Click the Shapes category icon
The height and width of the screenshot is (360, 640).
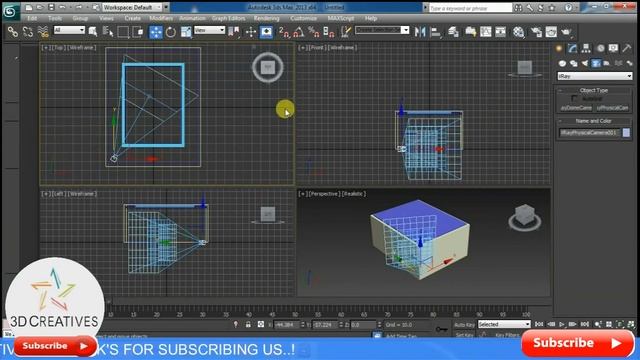pyautogui.click(x=573, y=63)
